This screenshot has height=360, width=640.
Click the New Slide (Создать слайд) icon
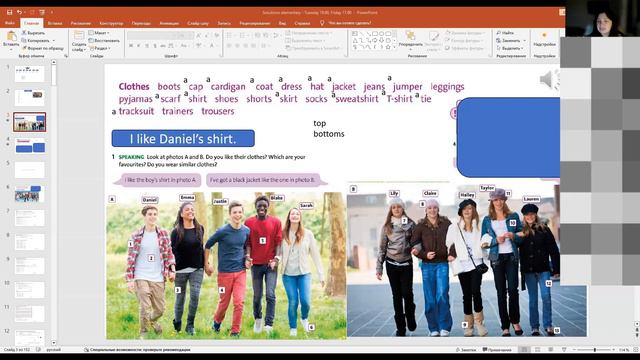coord(79,36)
